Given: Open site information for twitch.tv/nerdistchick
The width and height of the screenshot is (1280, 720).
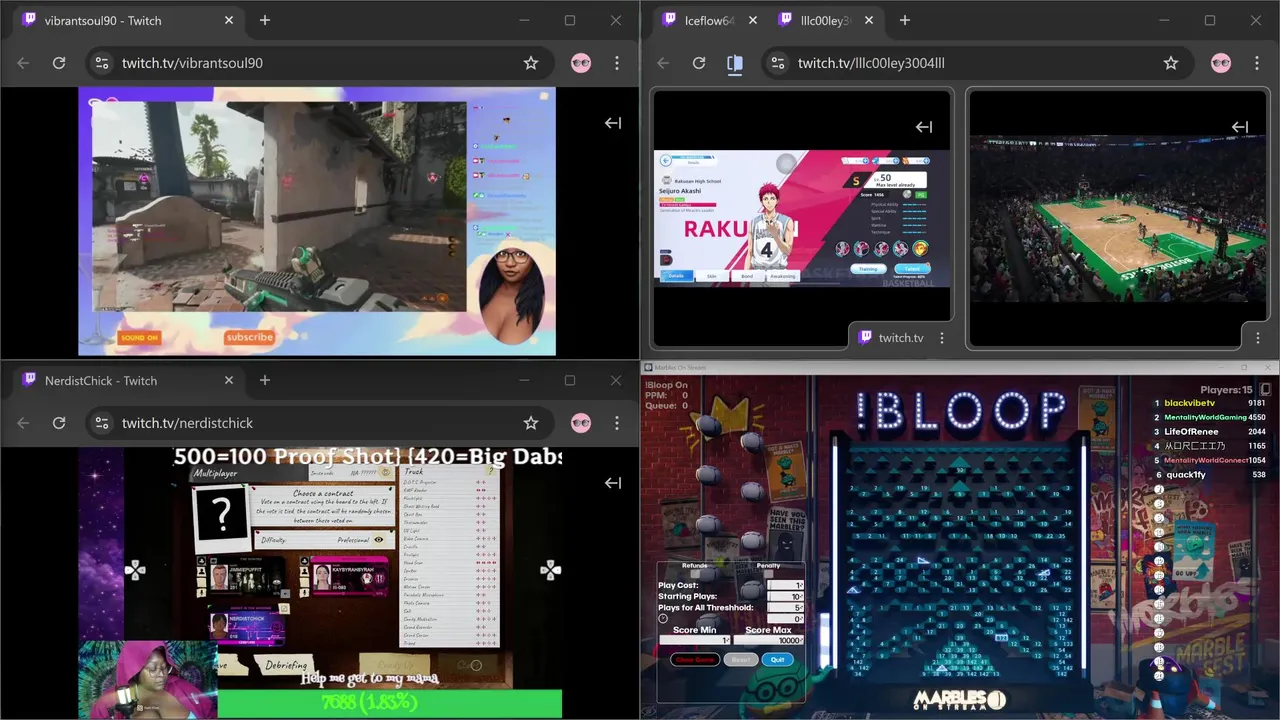Looking at the screenshot, I should point(101,423).
